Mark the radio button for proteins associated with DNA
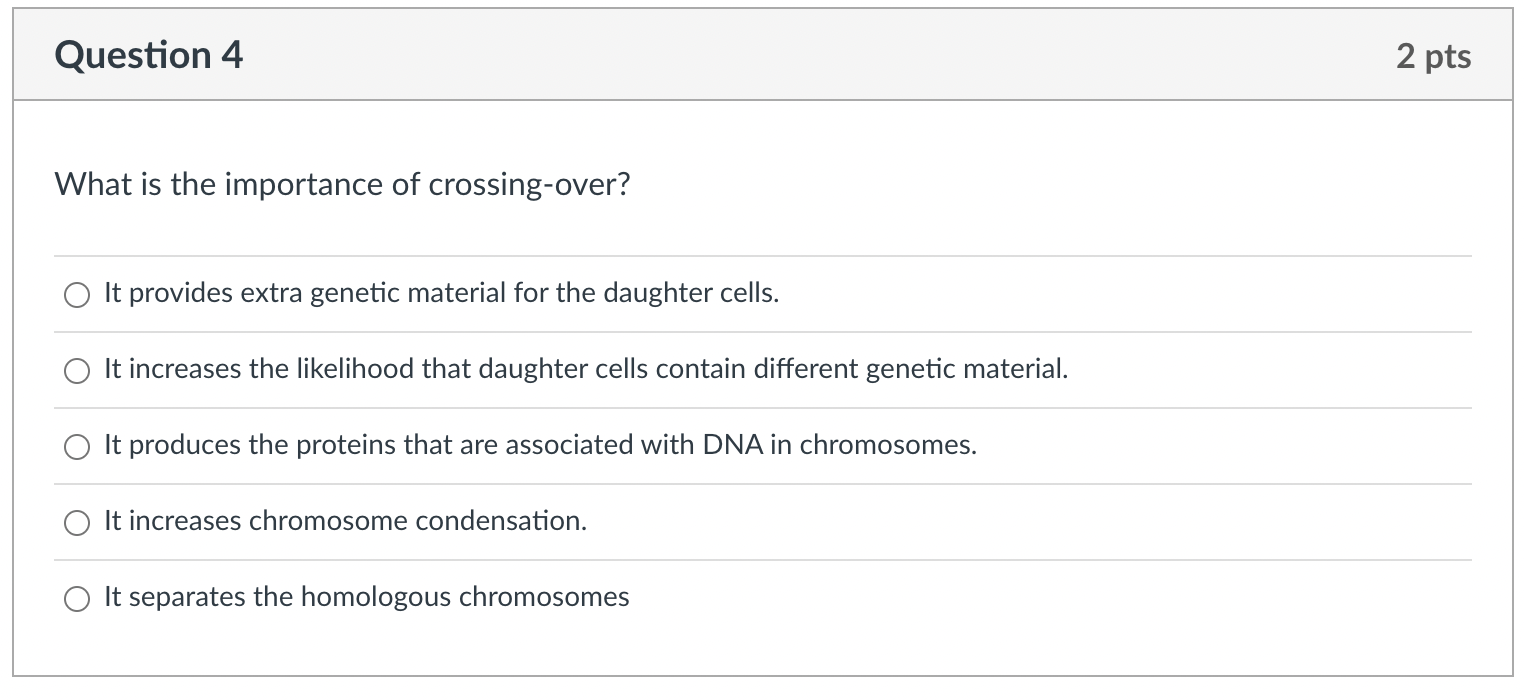The width and height of the screenshot is (1524, 700). [77, 446]
